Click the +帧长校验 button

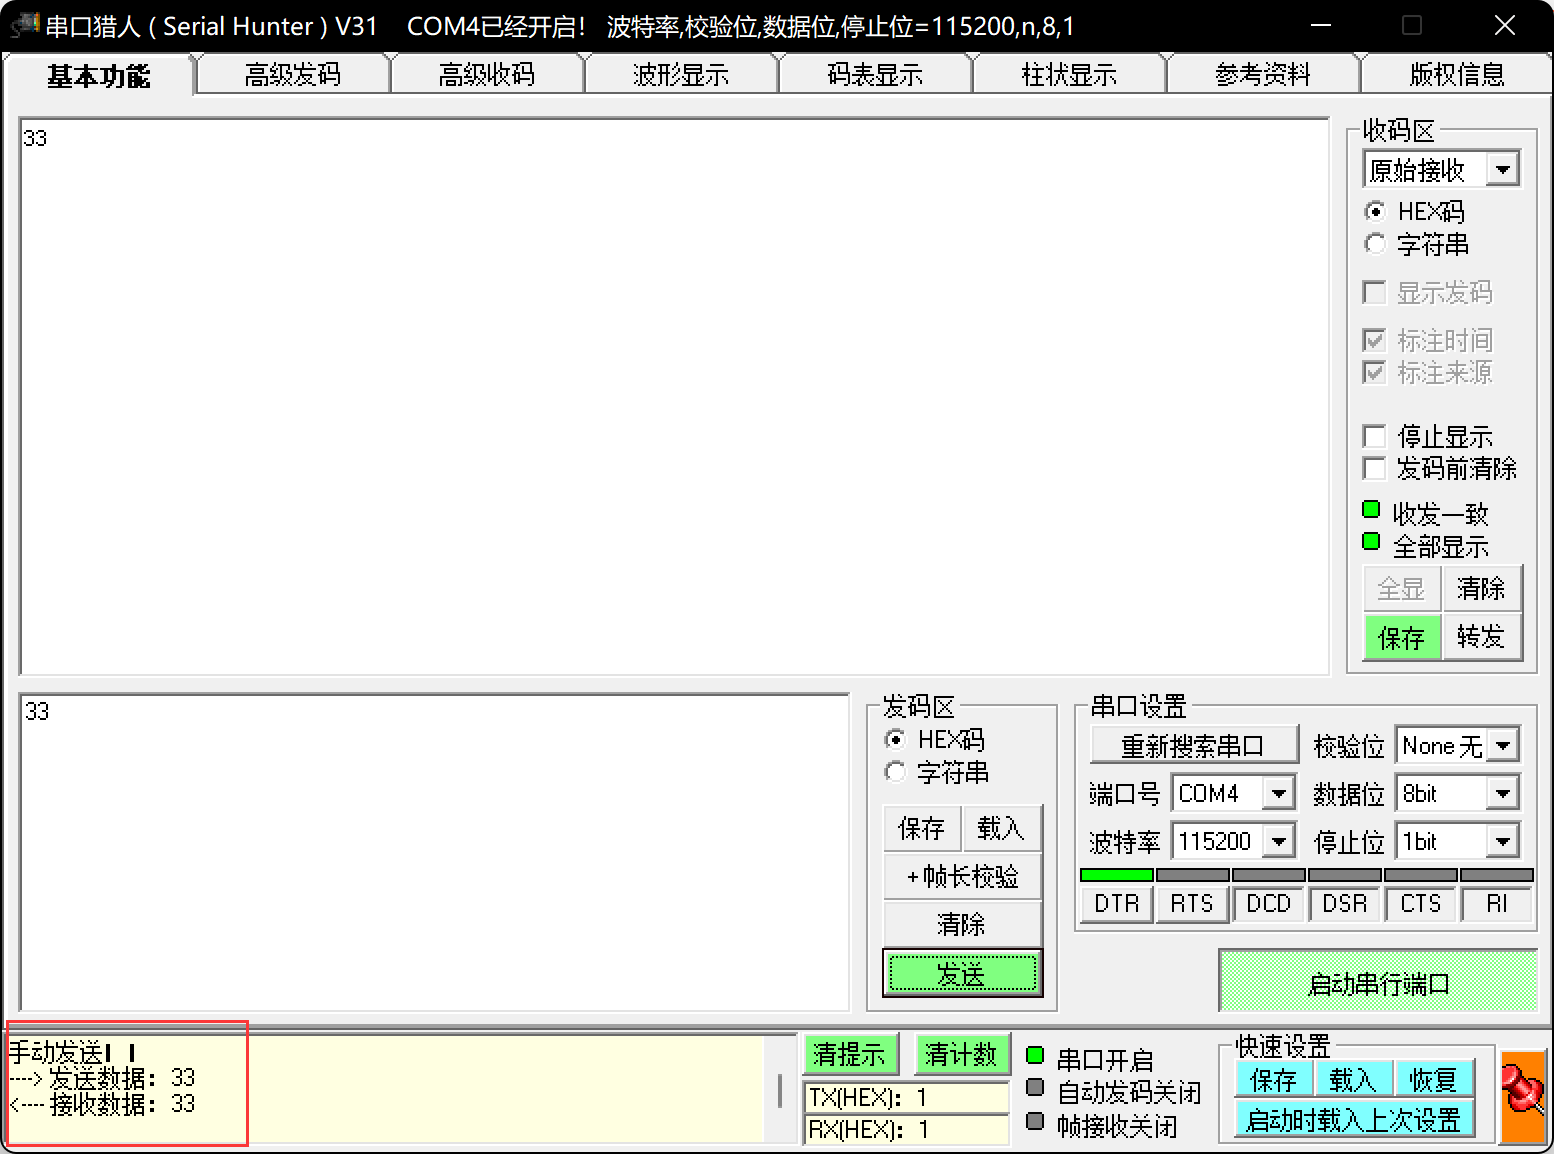point(962,876)
